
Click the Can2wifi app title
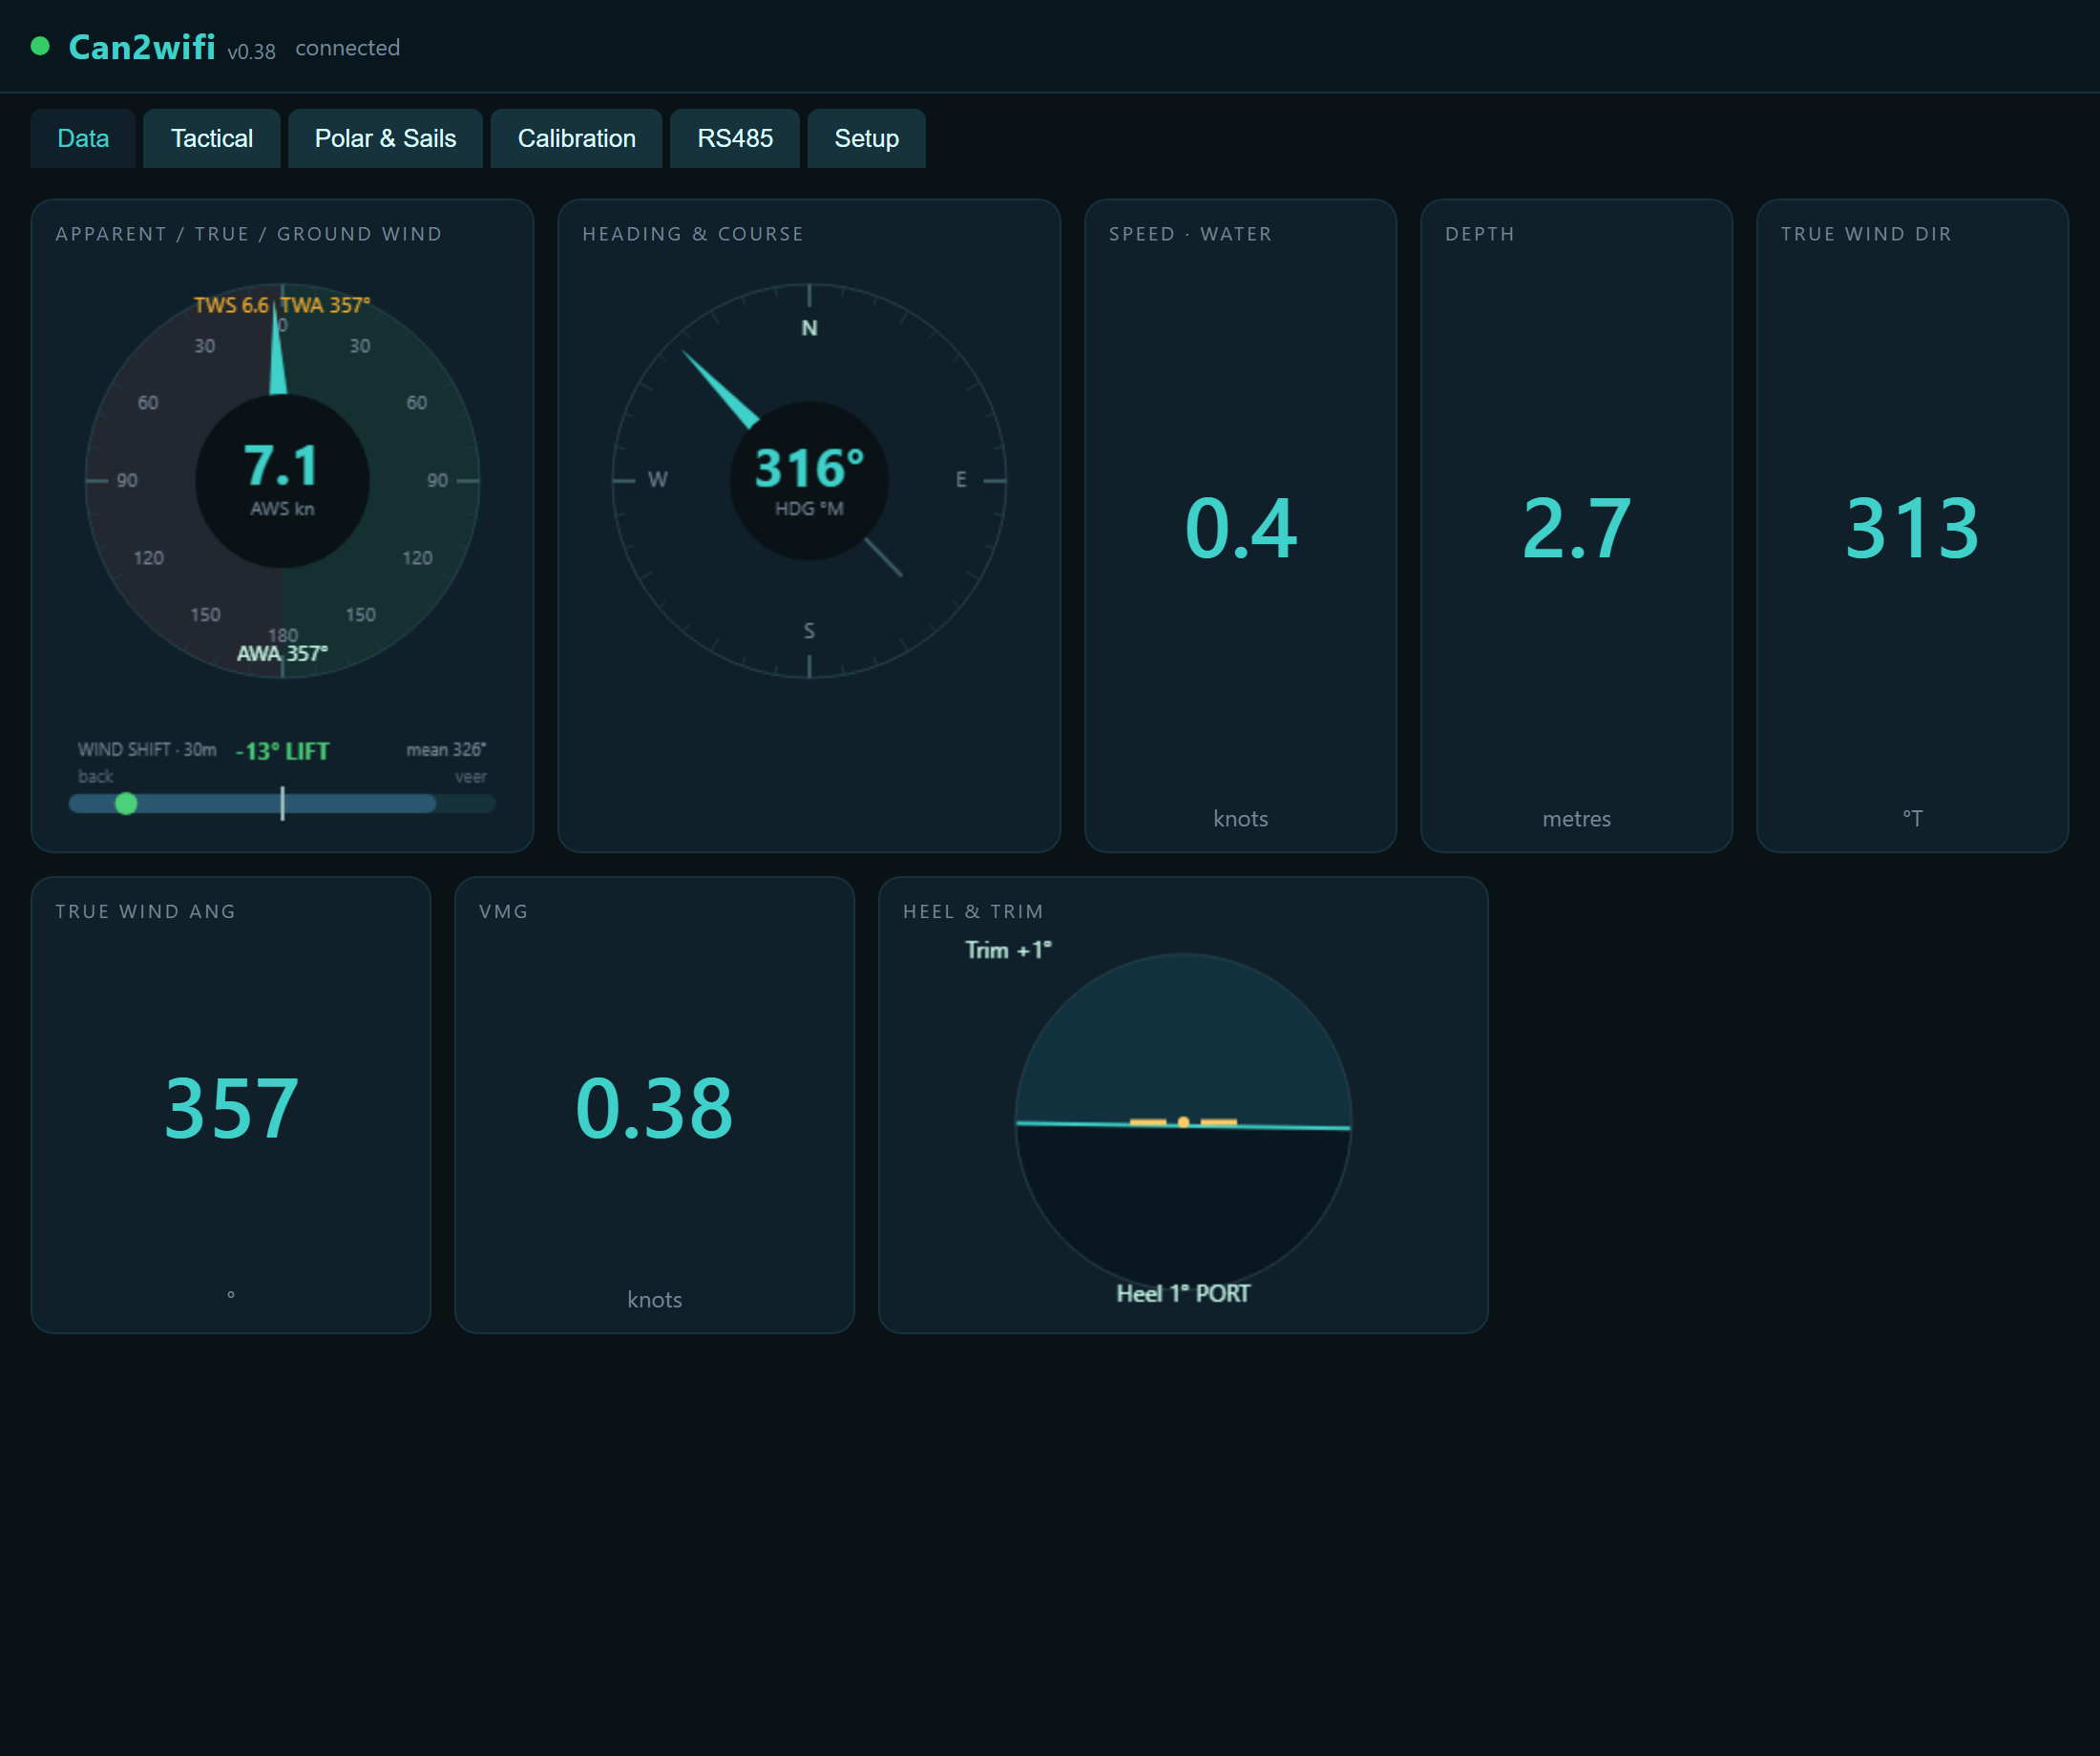(142, 47)
